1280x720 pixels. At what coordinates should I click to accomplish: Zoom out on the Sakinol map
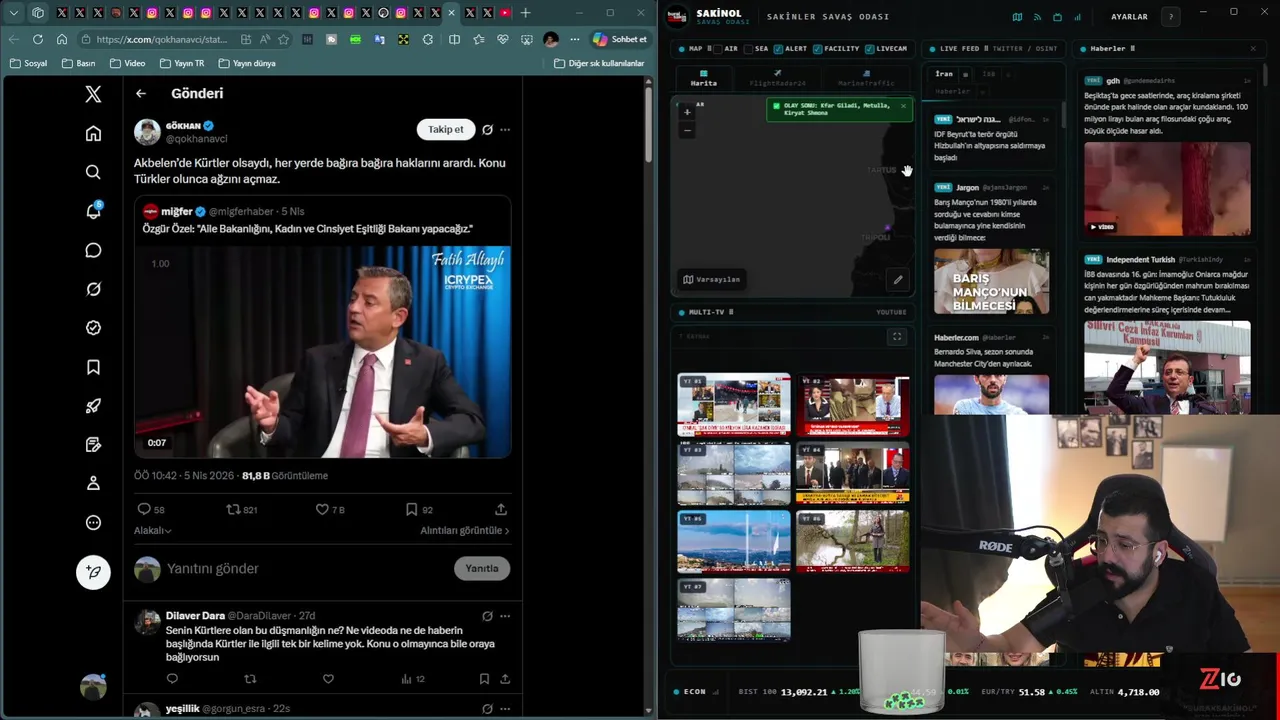[x=687, y=130]
